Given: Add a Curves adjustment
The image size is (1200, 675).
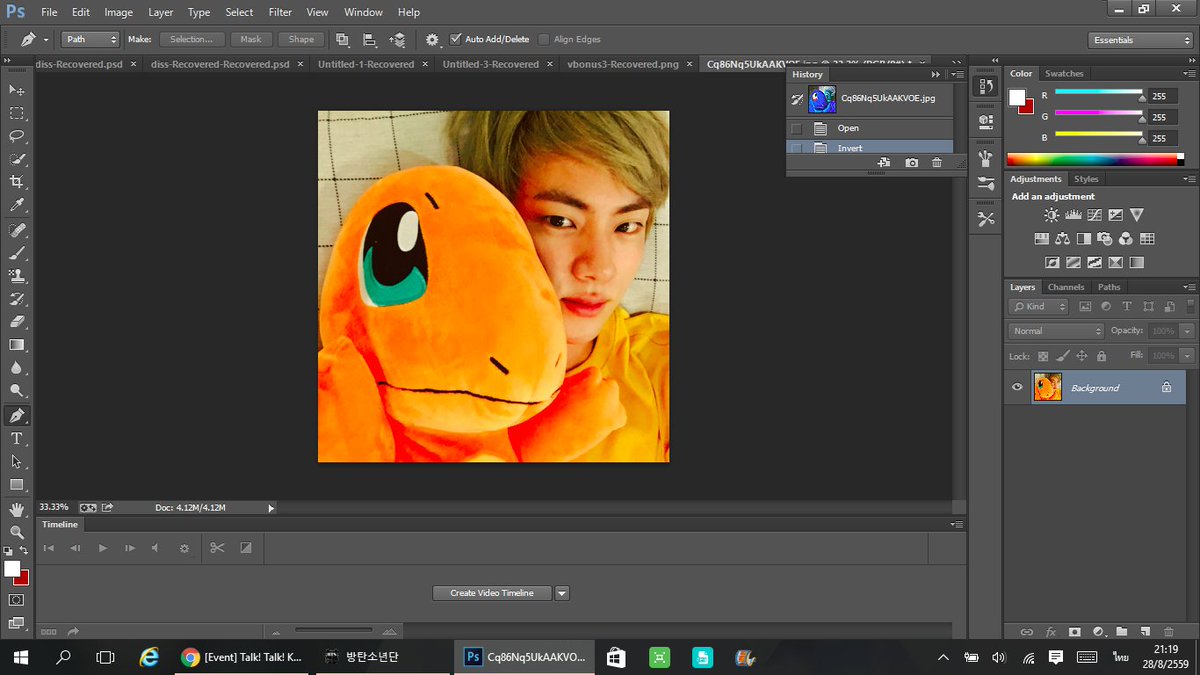Looking at the screenshot, I should point(1094,215).
